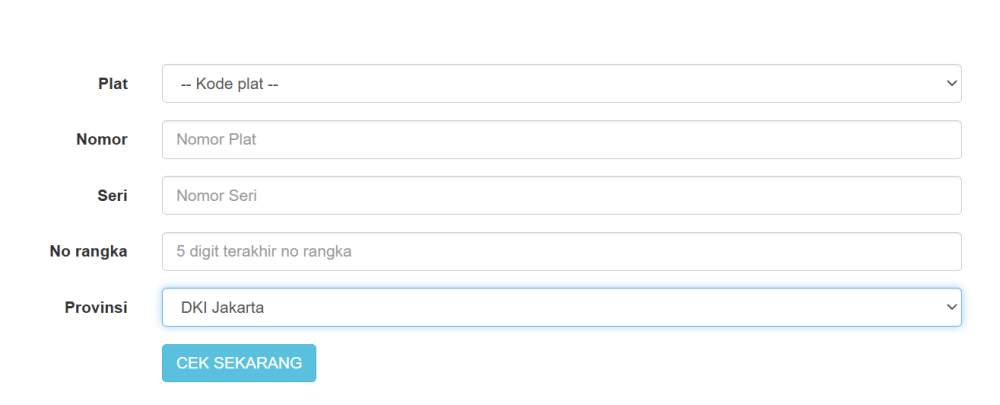Click the "-- Kode plat --" placeholder text

pyautogui.click(x=229, y=84)
